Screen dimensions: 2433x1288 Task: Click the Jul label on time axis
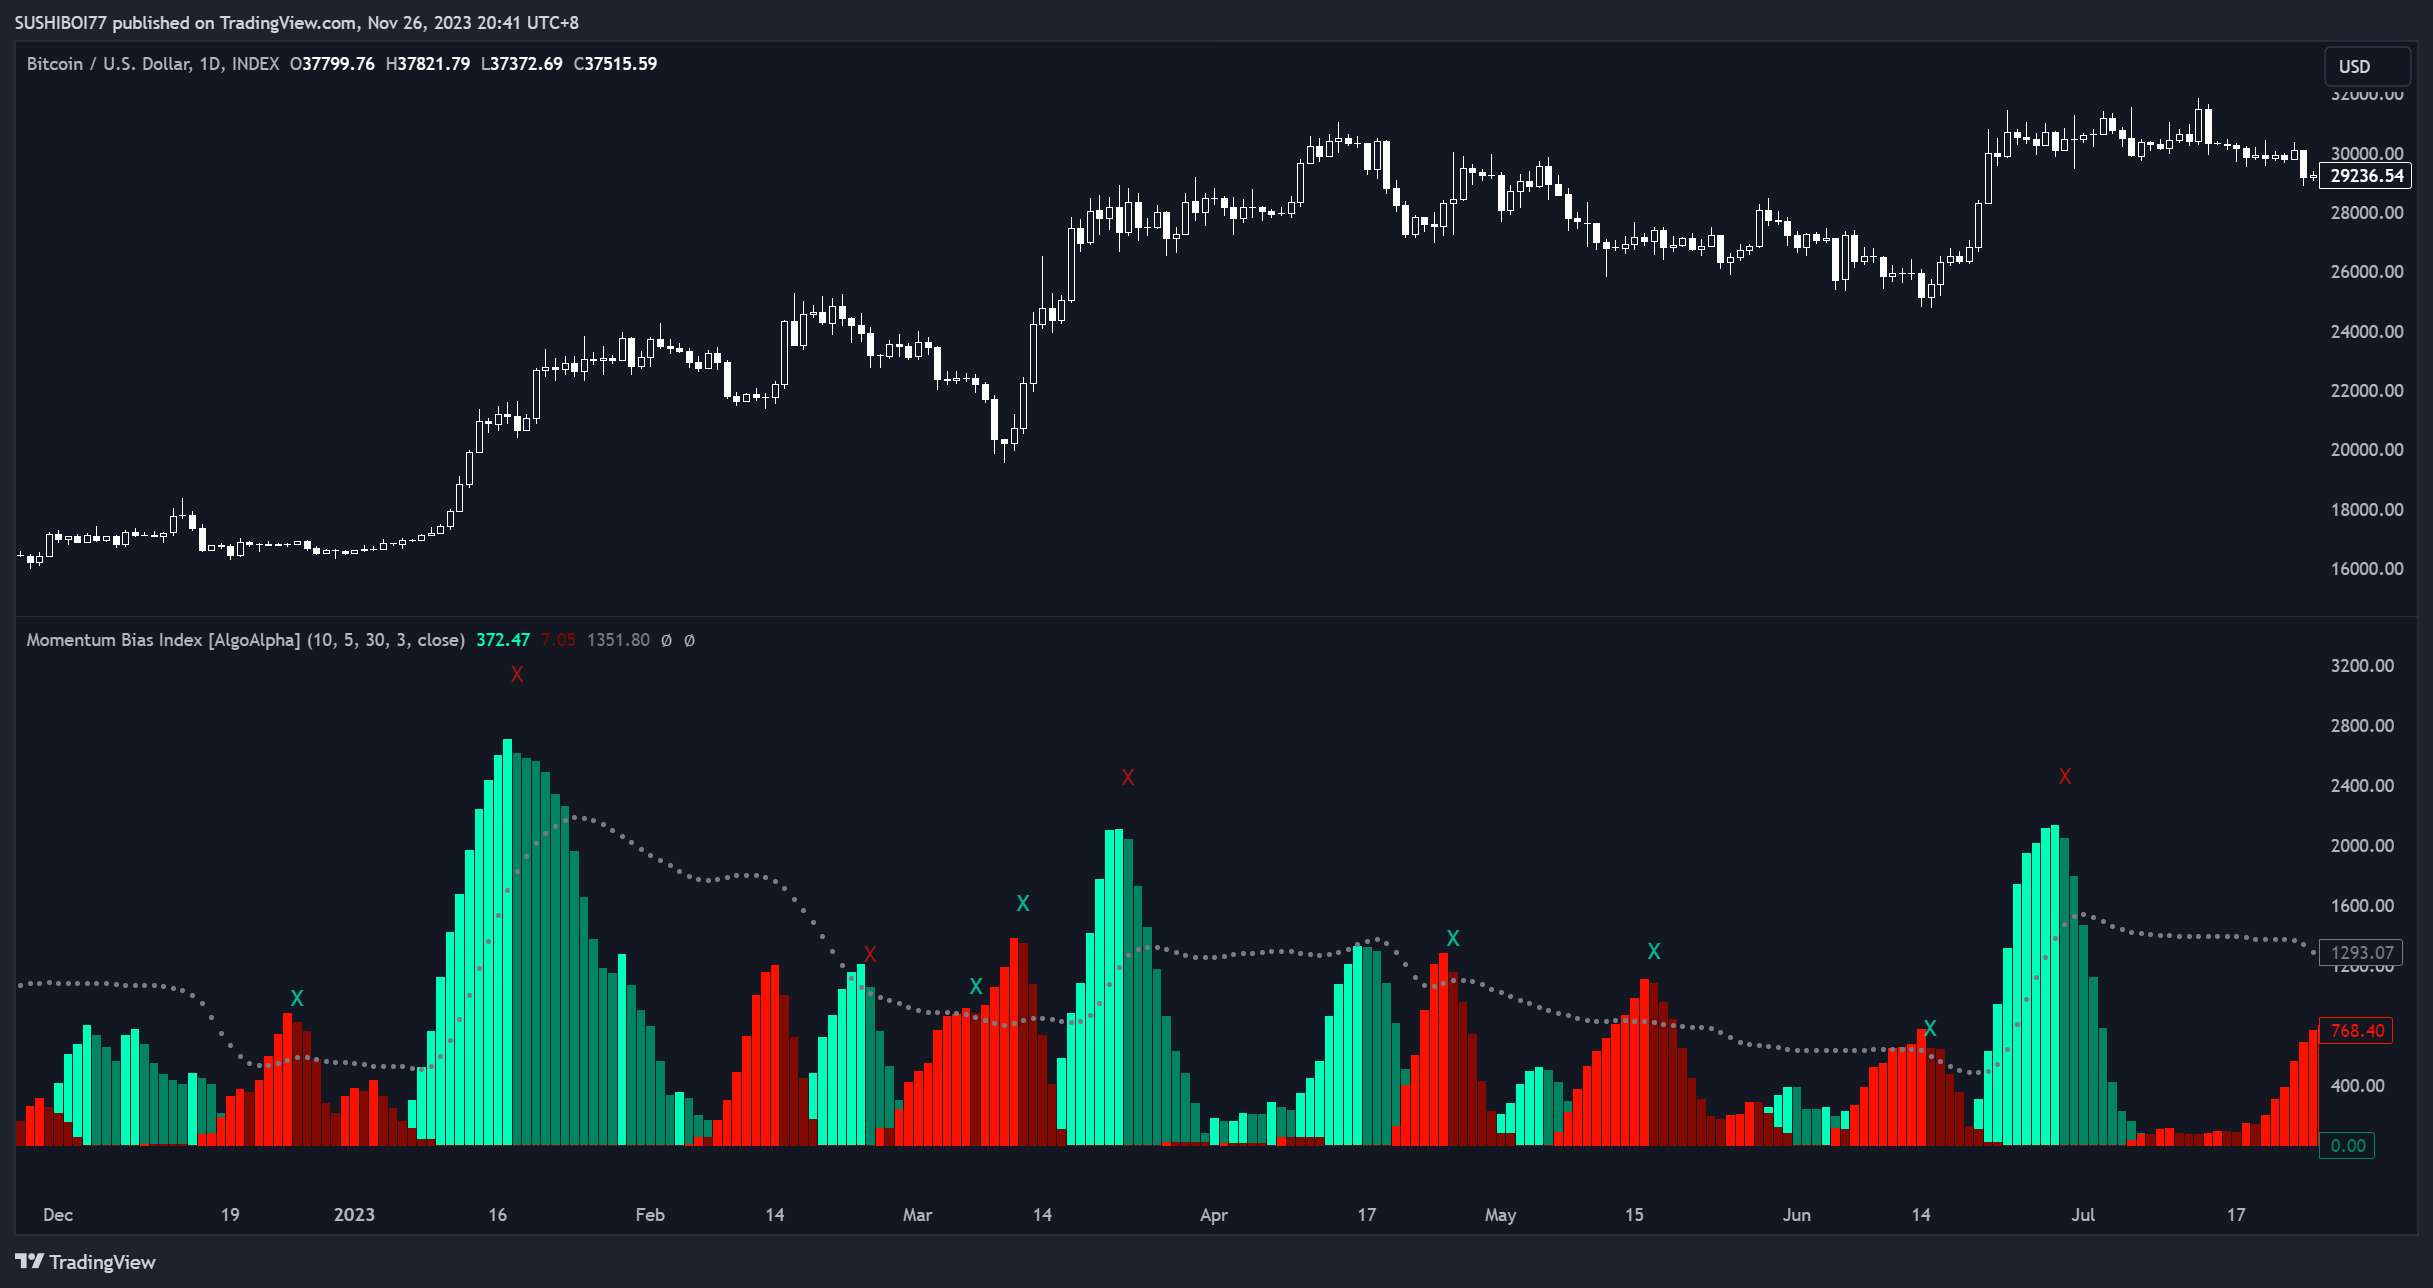tap(2083, 1215)
